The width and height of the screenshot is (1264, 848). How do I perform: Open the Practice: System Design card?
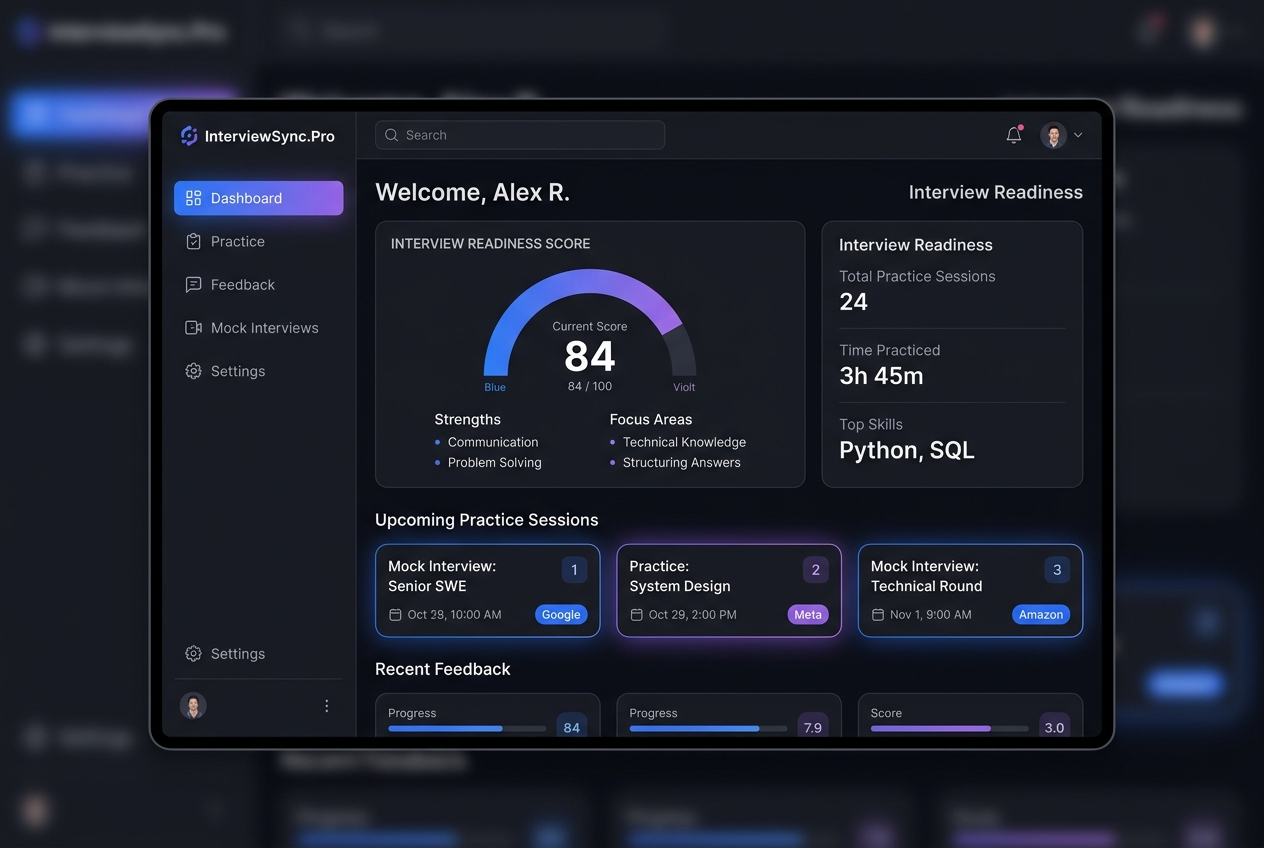(x=729, y=590)
